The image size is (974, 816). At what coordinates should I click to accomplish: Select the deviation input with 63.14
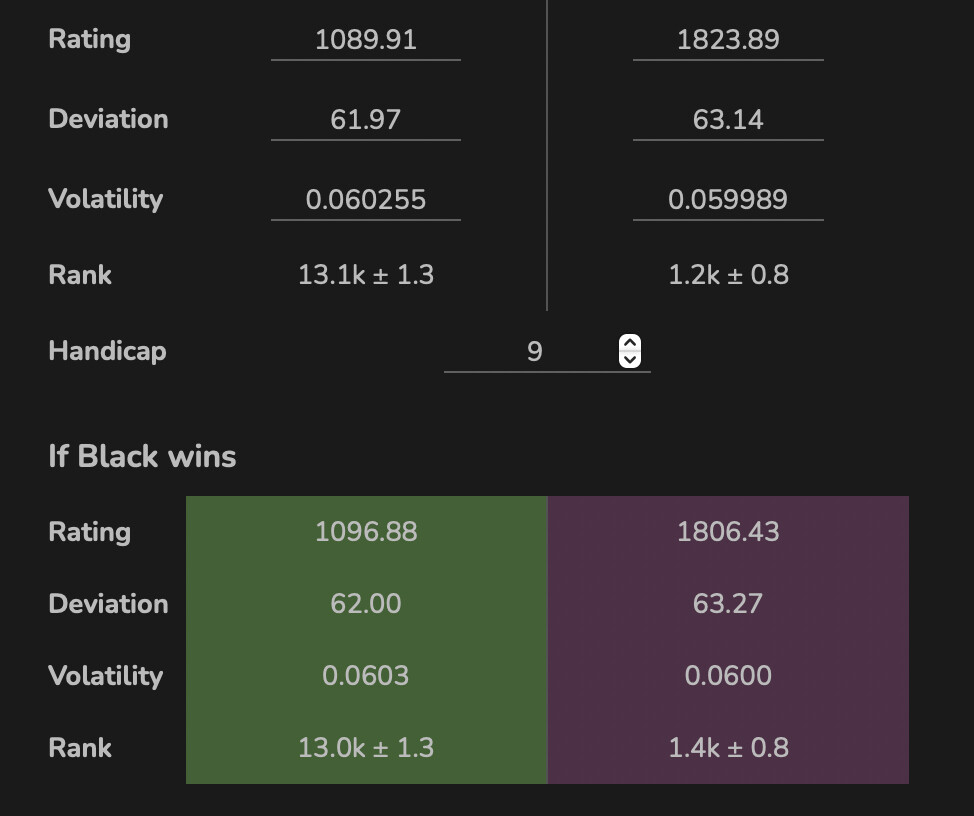tap(728, 120)
